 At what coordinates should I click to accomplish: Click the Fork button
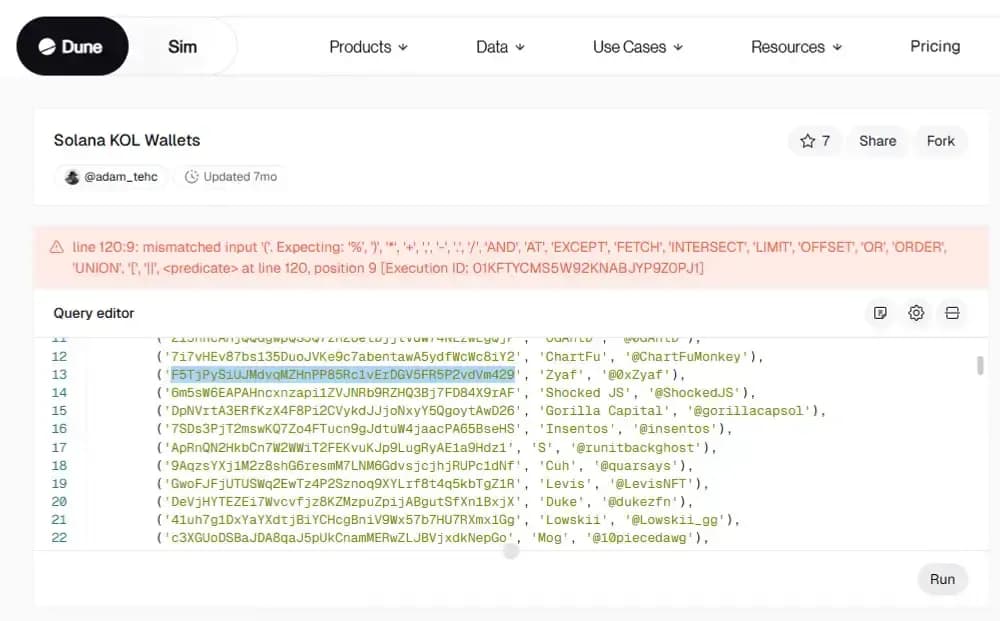940,141
